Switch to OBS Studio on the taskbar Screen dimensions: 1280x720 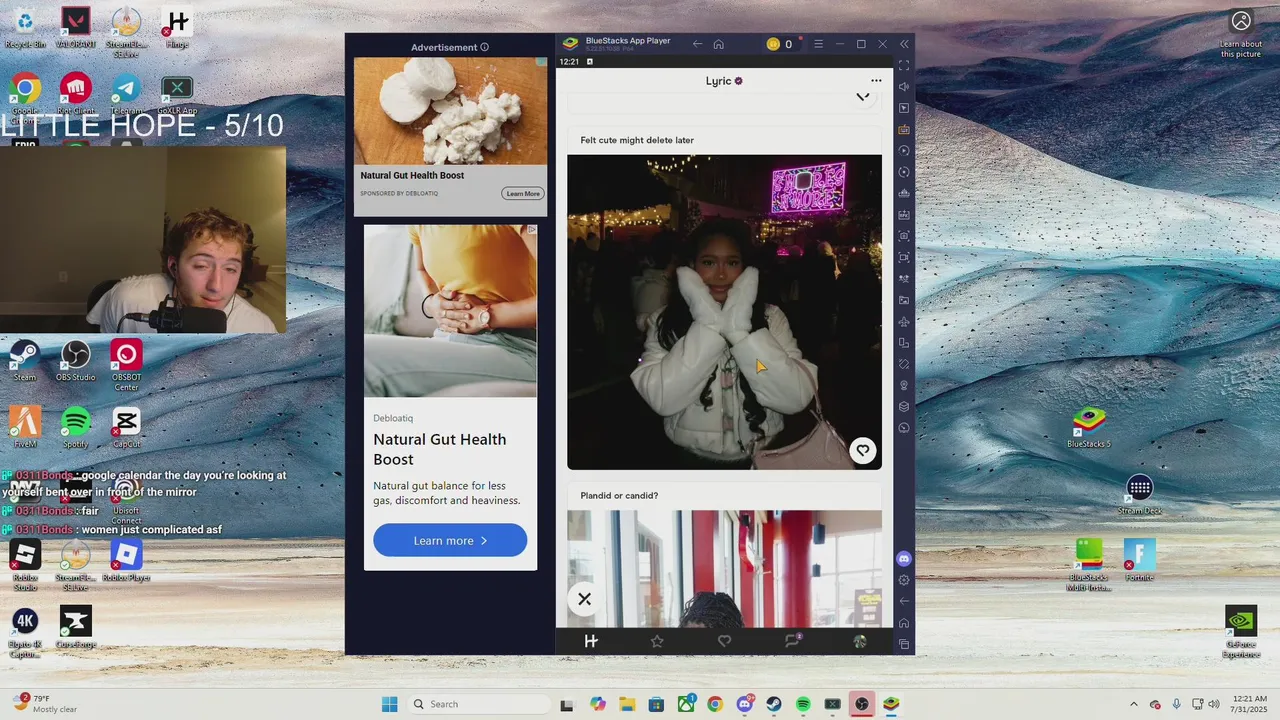[862, 704]
